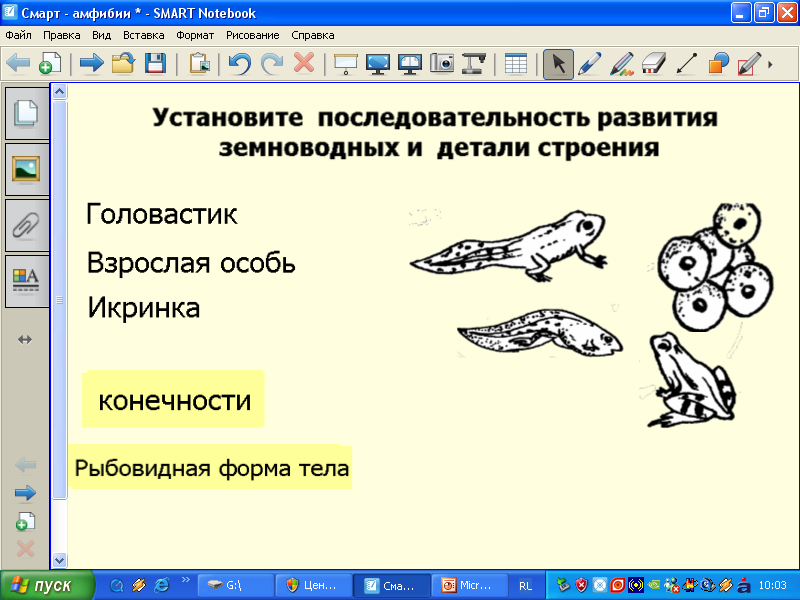The height and width of the screenshot is (600, 800).
Task: Switch to G:\ taskbar window
Action: (235, 585)
